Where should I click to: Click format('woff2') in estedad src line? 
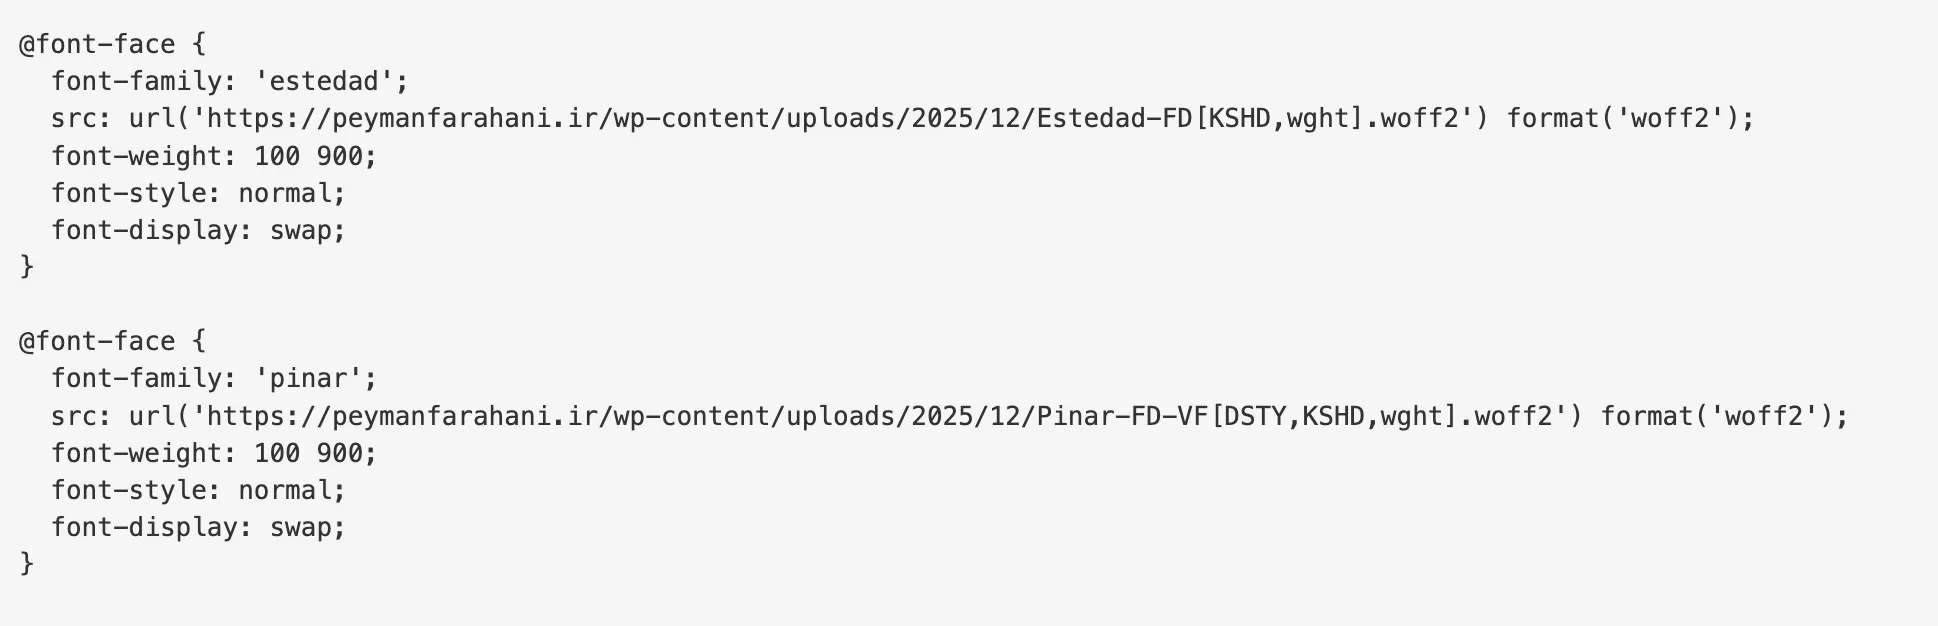(x=1622, y=119)
